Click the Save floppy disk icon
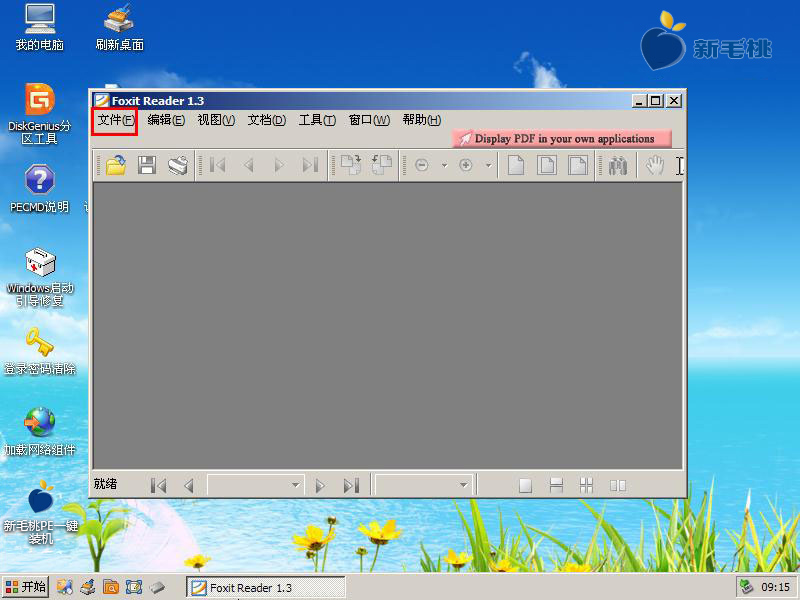Image resolution: width=800 pixels, height=600 pixels. (x=147, y=165)
